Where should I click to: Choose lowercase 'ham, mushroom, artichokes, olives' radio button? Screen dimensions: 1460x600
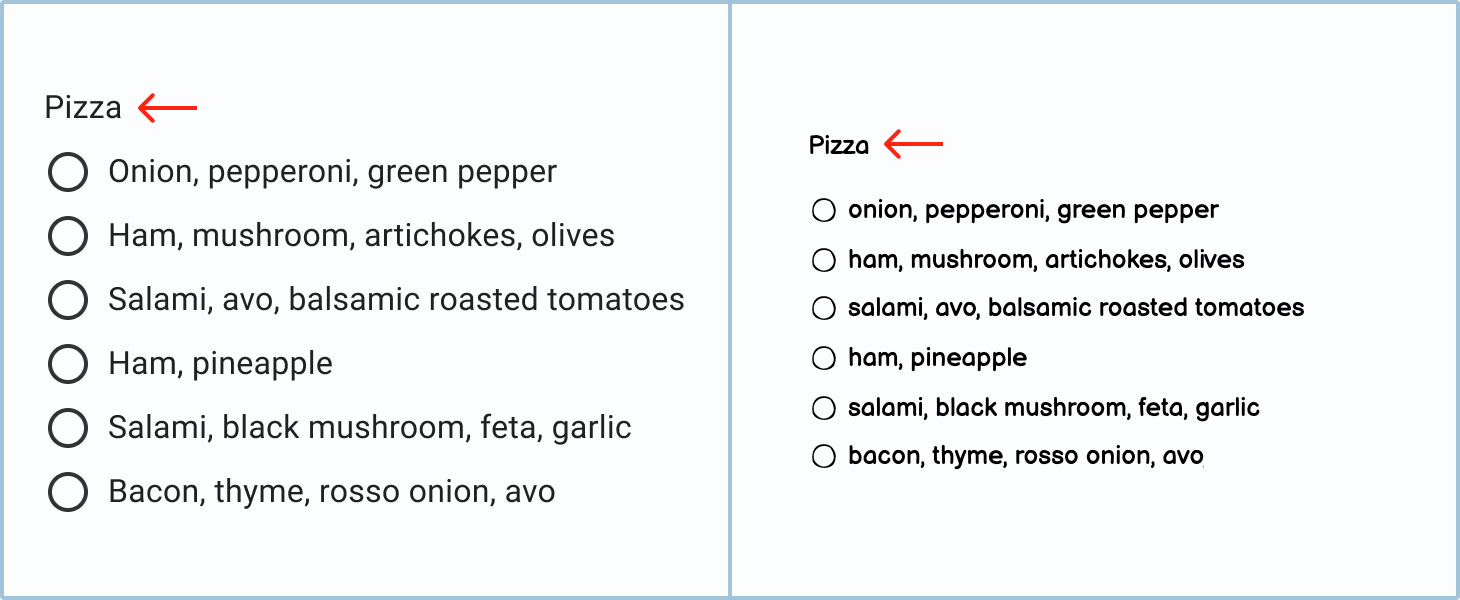(823, 260)
